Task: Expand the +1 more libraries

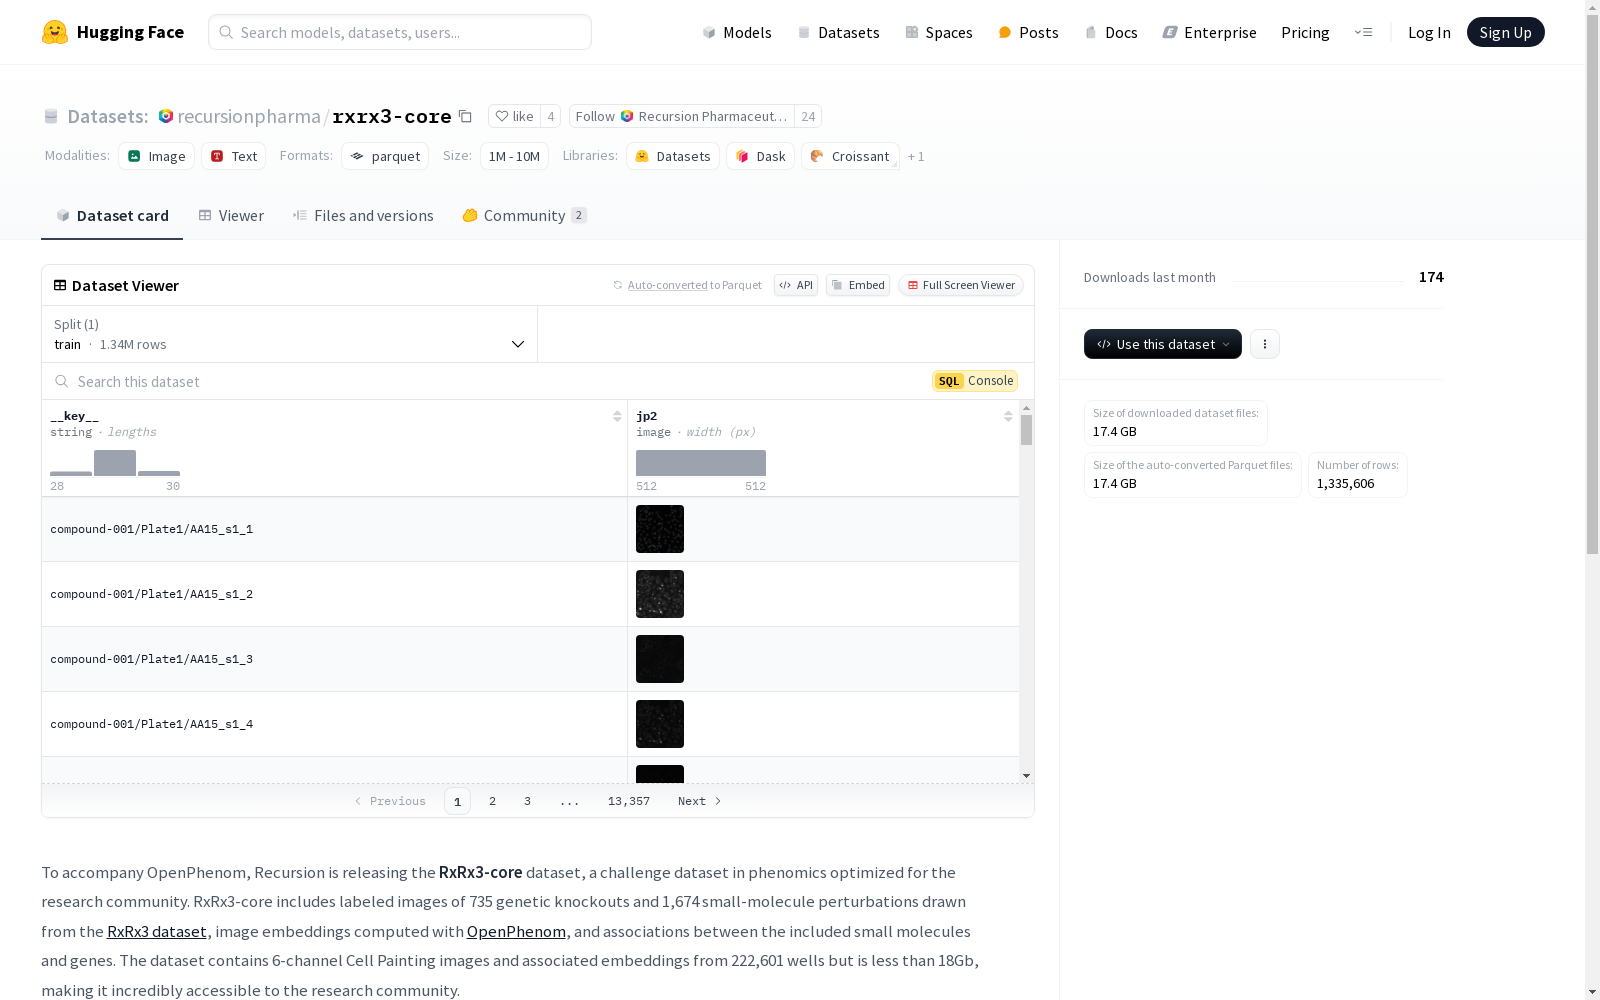Action: 916,157
